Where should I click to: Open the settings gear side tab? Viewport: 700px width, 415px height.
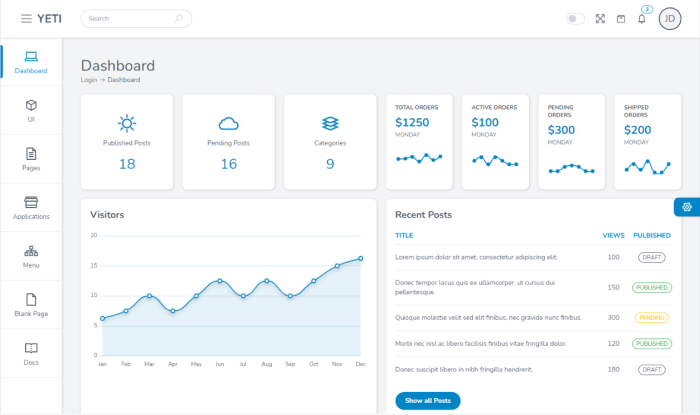click(x=687, y=207)
